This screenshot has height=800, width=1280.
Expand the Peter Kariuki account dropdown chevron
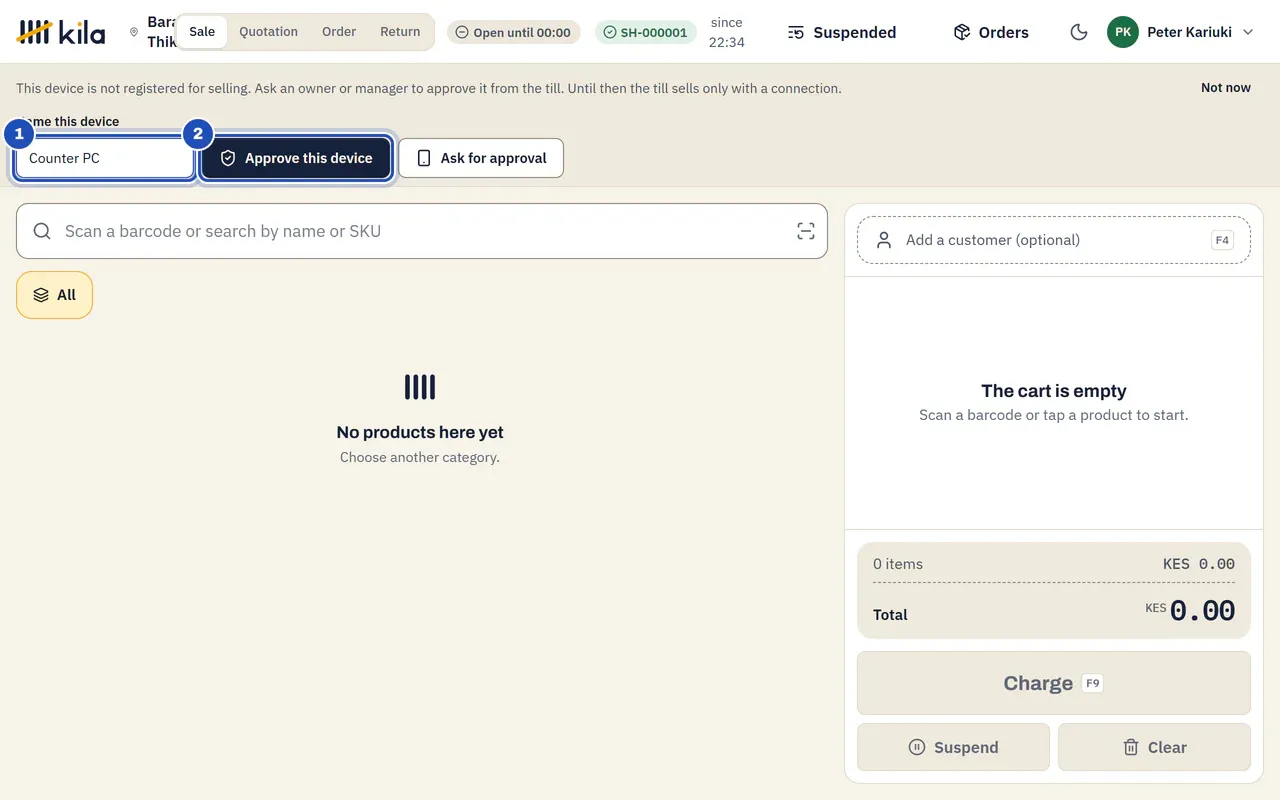(x=1248, y=32)
